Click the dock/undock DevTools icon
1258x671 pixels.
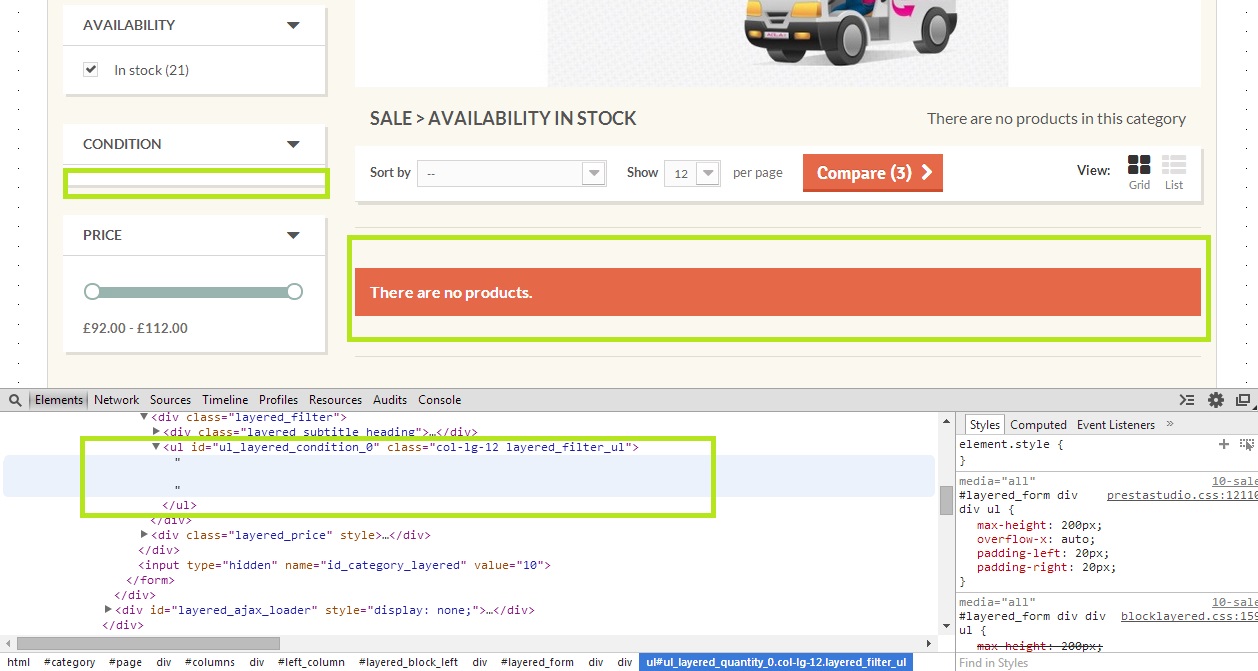coord(1243,400)
